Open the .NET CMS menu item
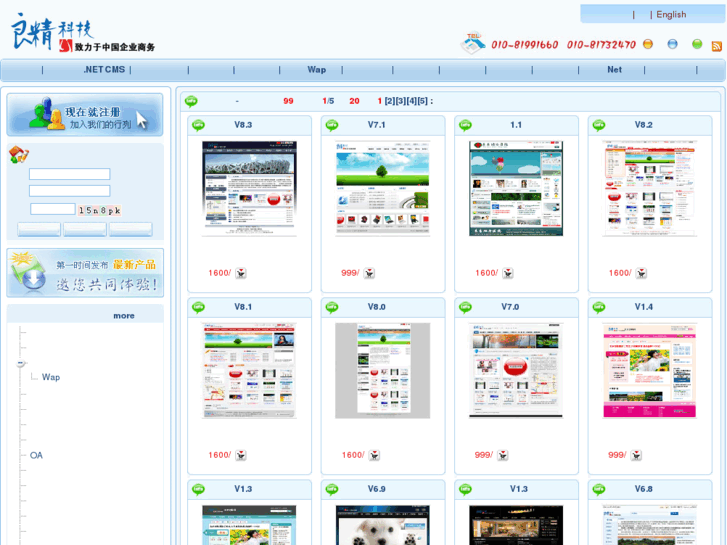727x545 pixels. click(x=104, y=70)
